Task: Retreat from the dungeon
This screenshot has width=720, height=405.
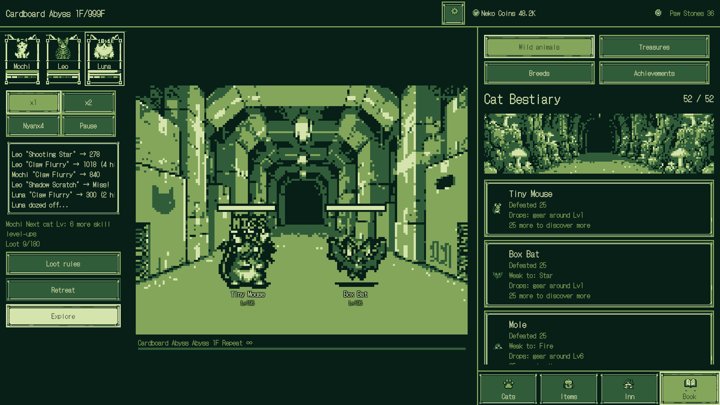Action: coord(63,290)
